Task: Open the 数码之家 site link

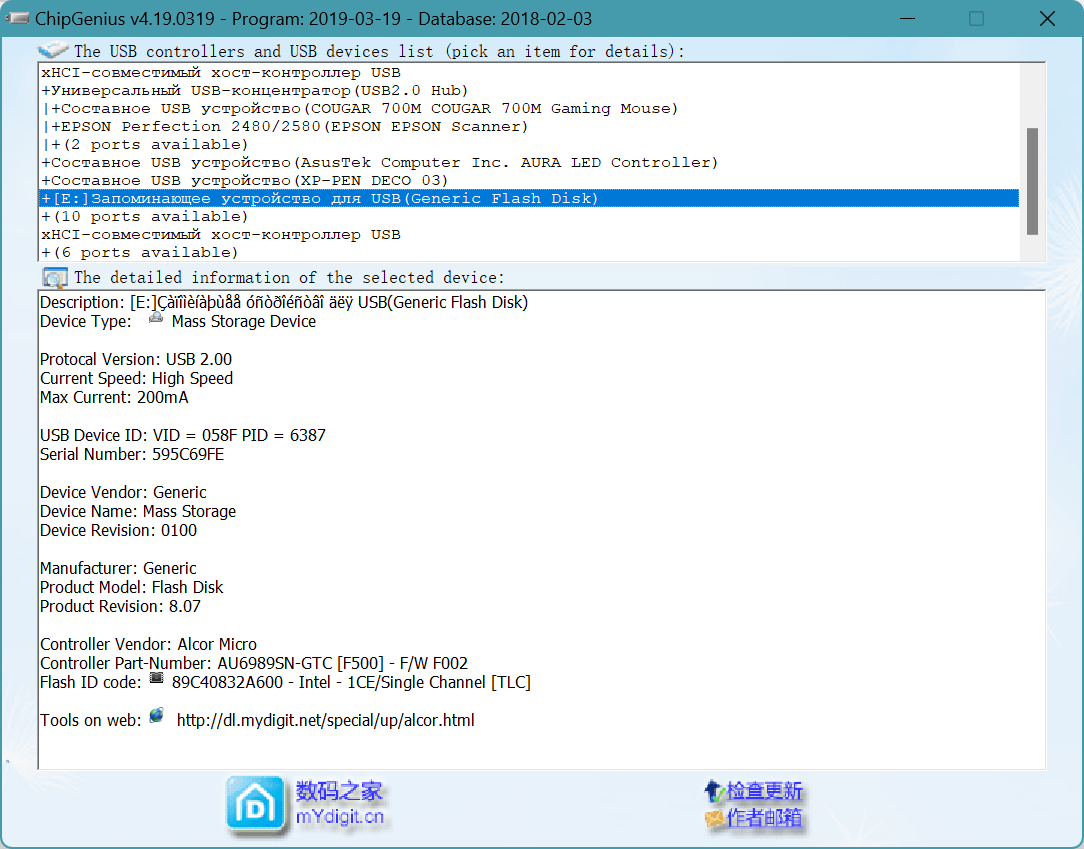Action: [x=339, y=791]
